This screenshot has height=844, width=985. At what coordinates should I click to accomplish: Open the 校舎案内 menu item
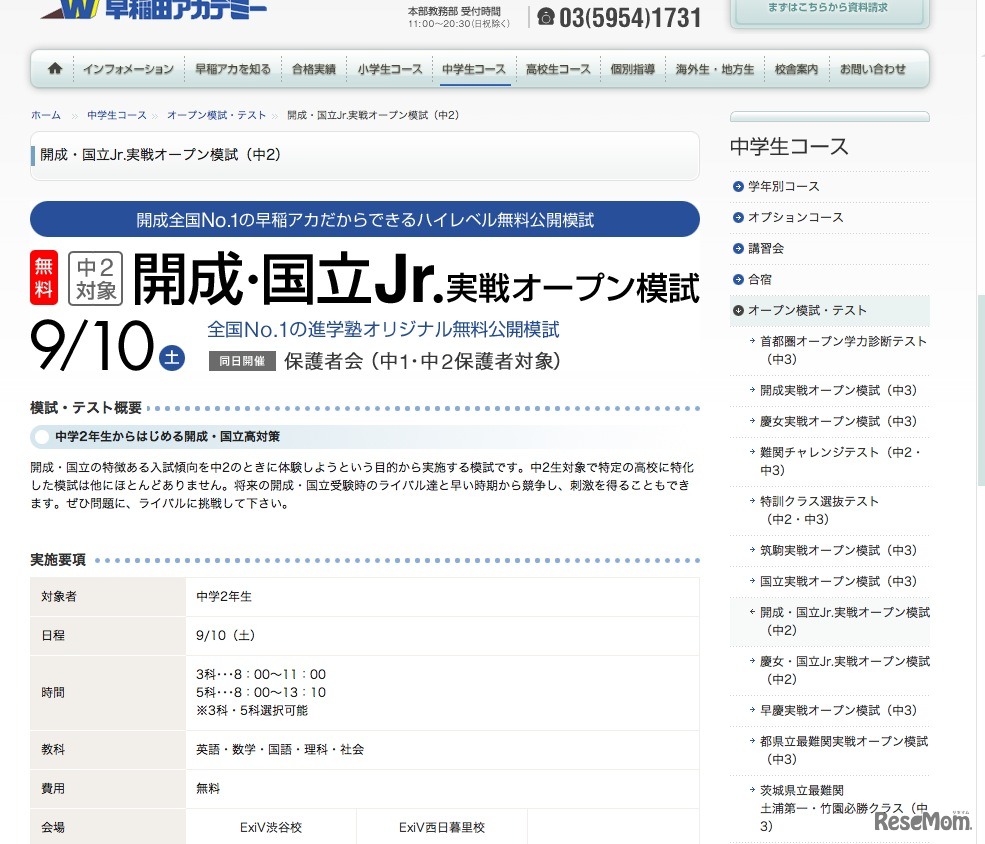[796, 69]
